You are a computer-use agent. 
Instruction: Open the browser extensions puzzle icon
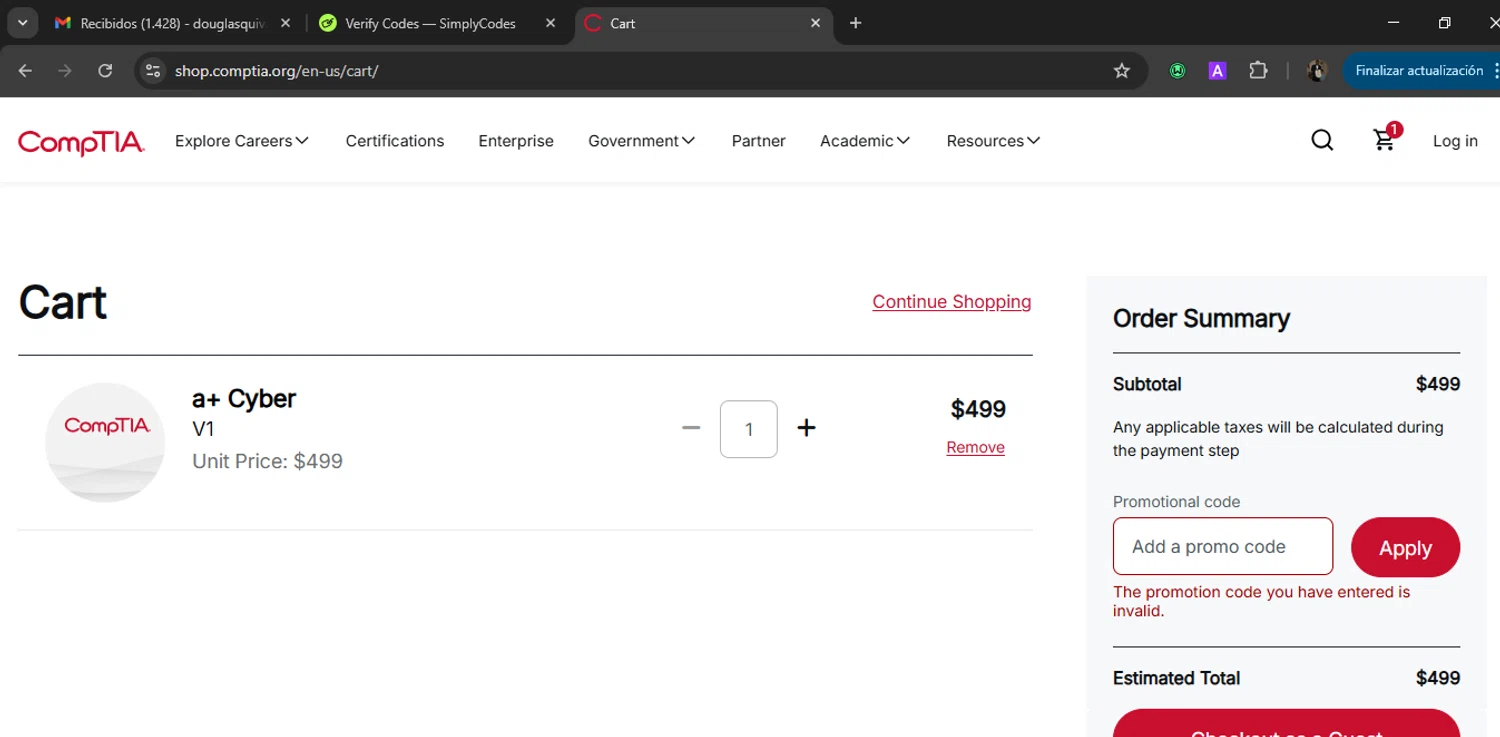[1258, 70]
